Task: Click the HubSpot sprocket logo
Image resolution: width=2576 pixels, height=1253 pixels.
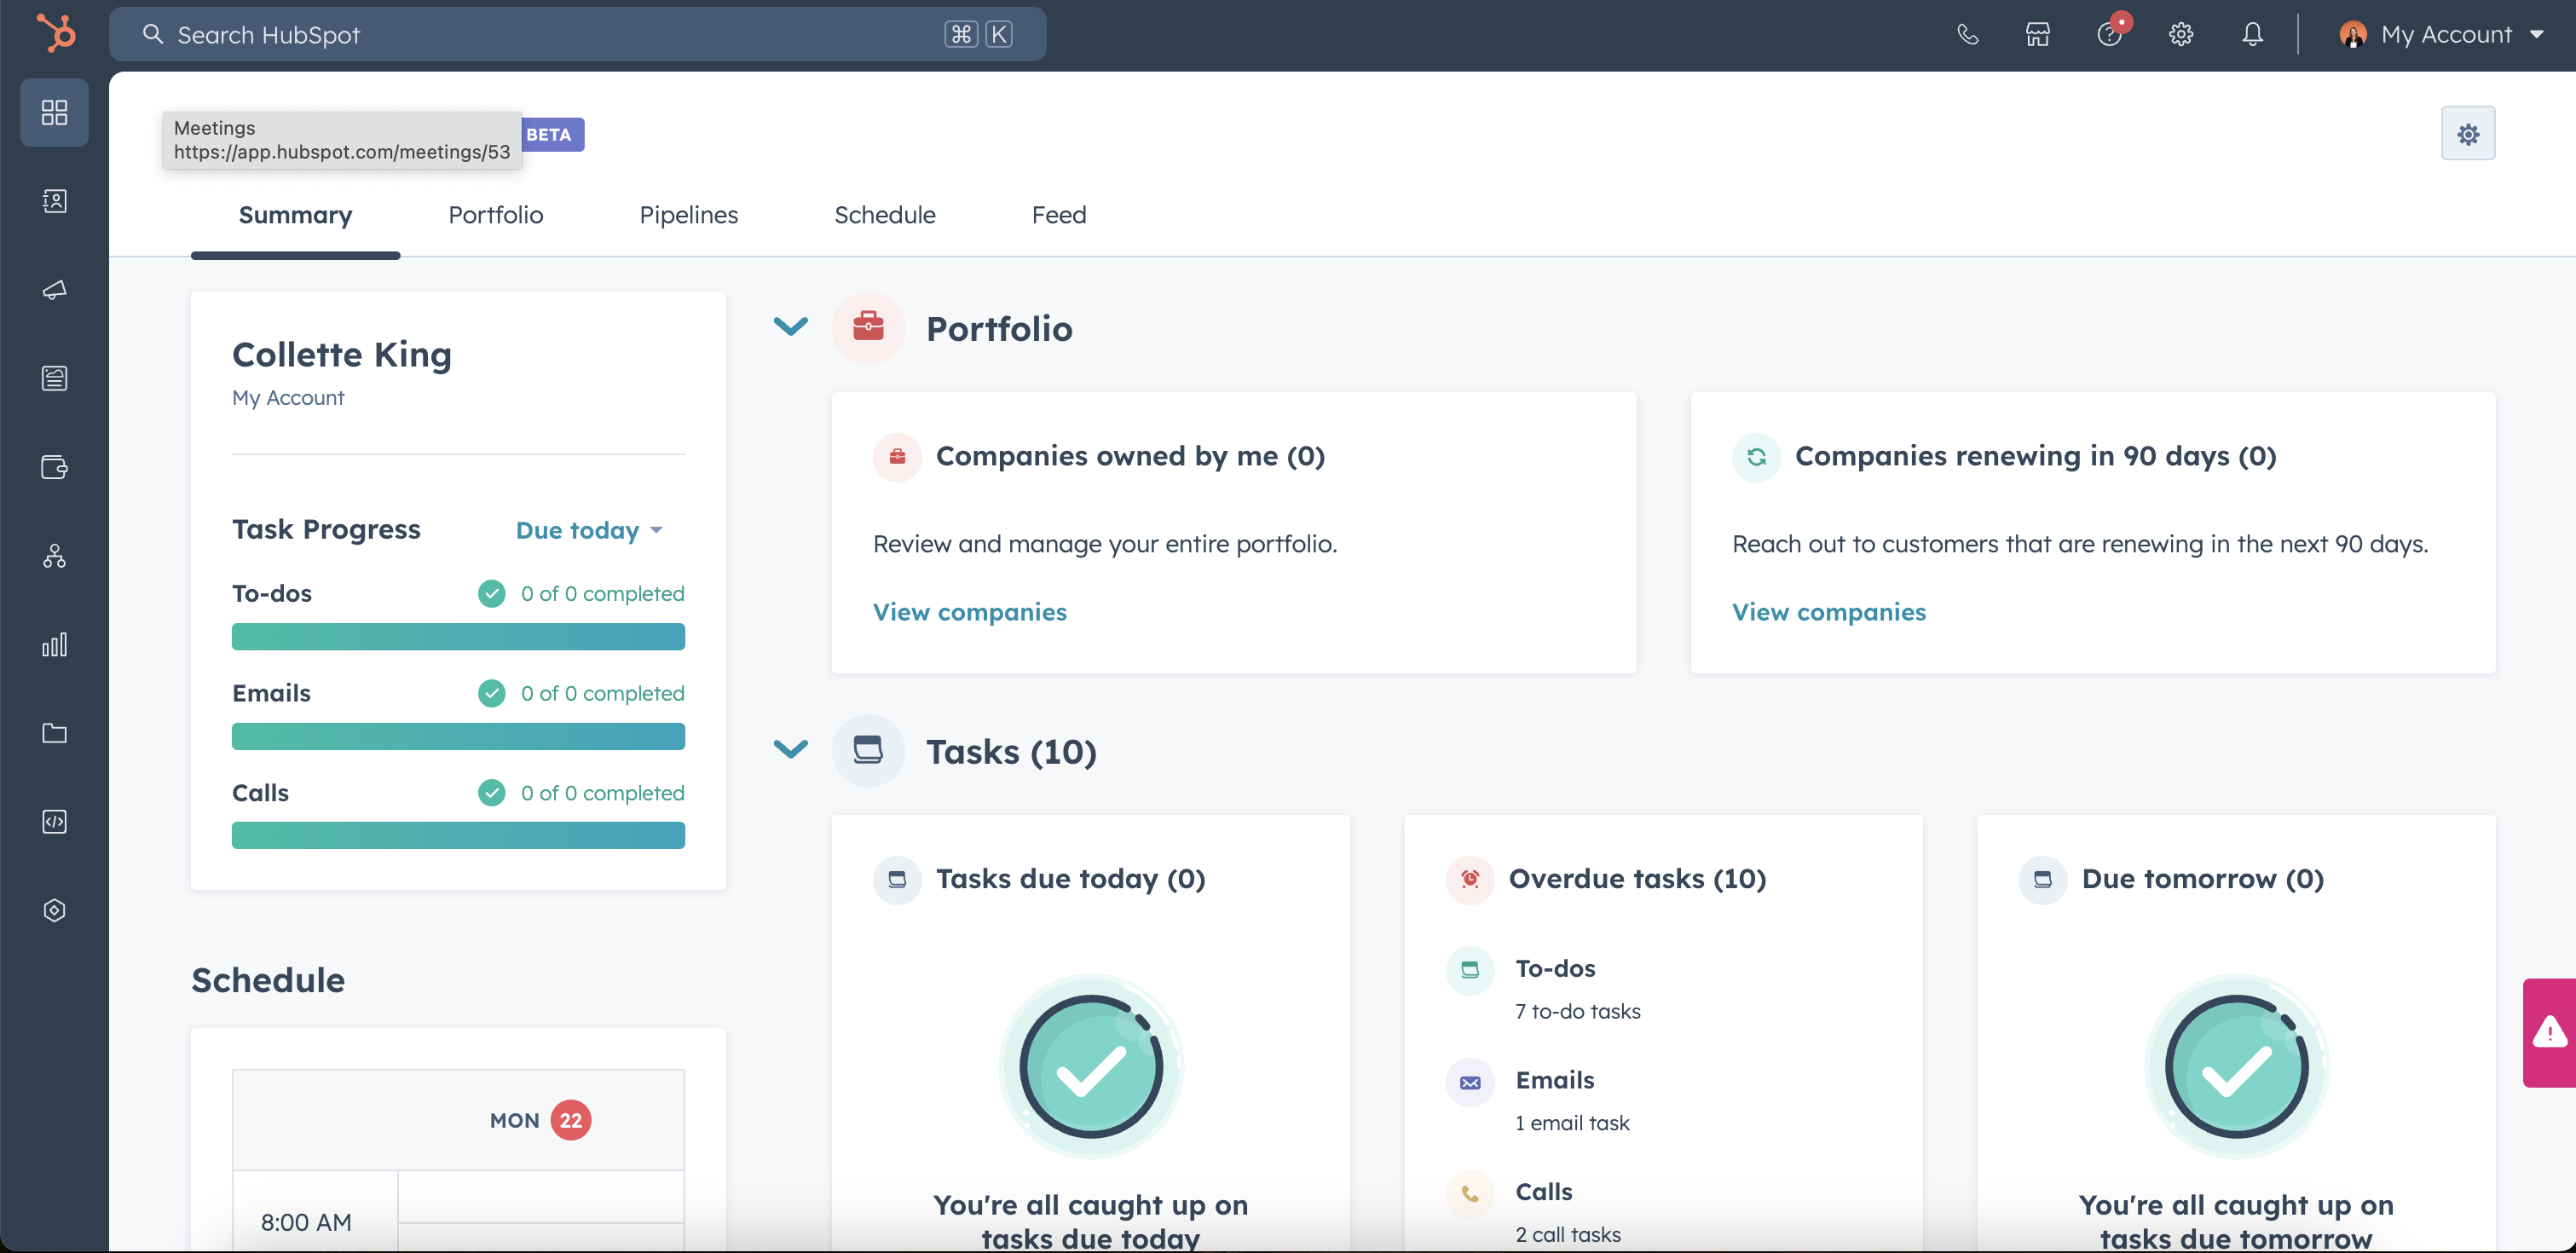Action: (56, 33)
